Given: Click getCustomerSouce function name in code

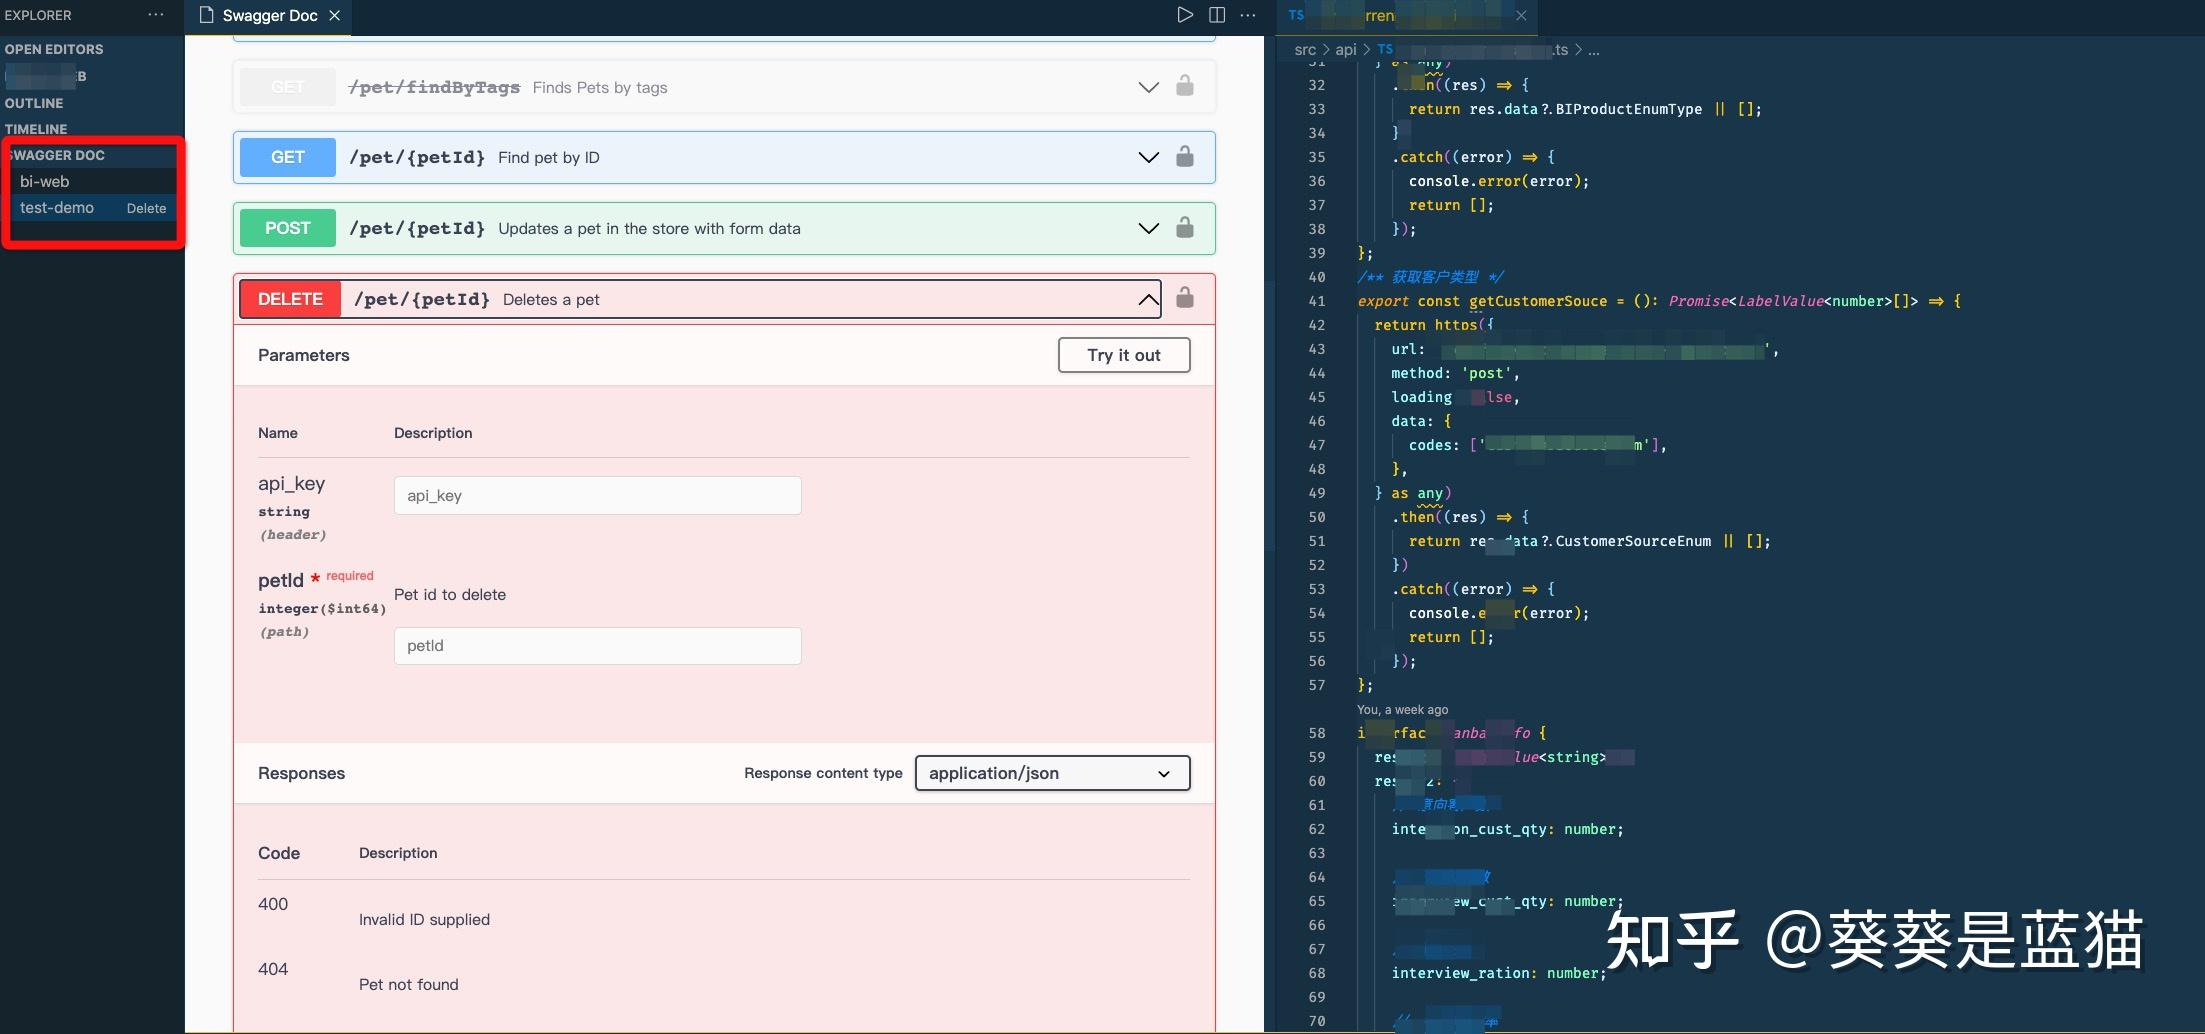Looking at the screenshot, I should click(1538, 301).
